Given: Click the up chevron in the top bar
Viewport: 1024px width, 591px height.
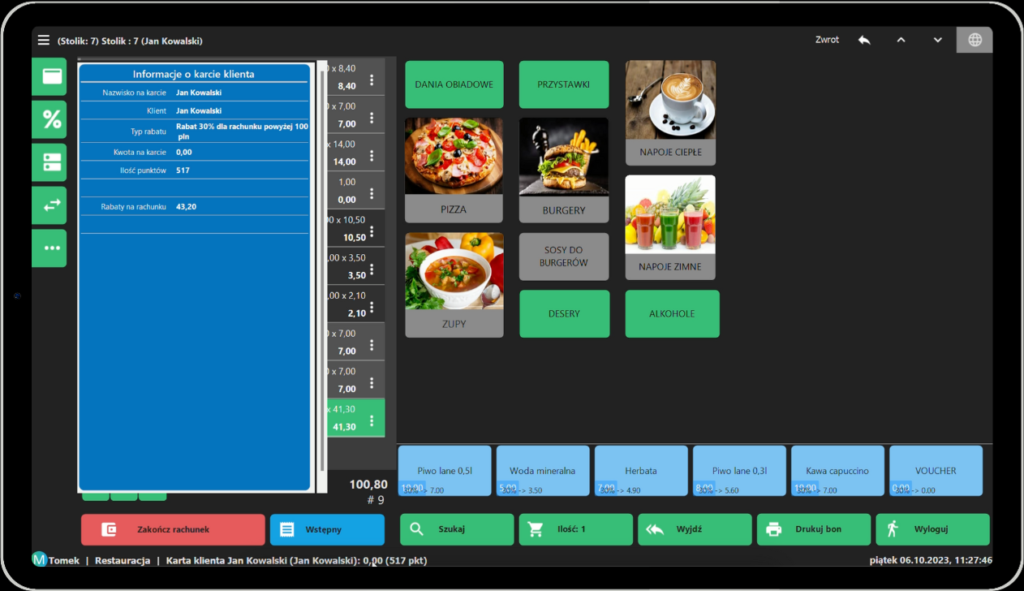Looking at the screenshot, I should [x=901, y=39].
